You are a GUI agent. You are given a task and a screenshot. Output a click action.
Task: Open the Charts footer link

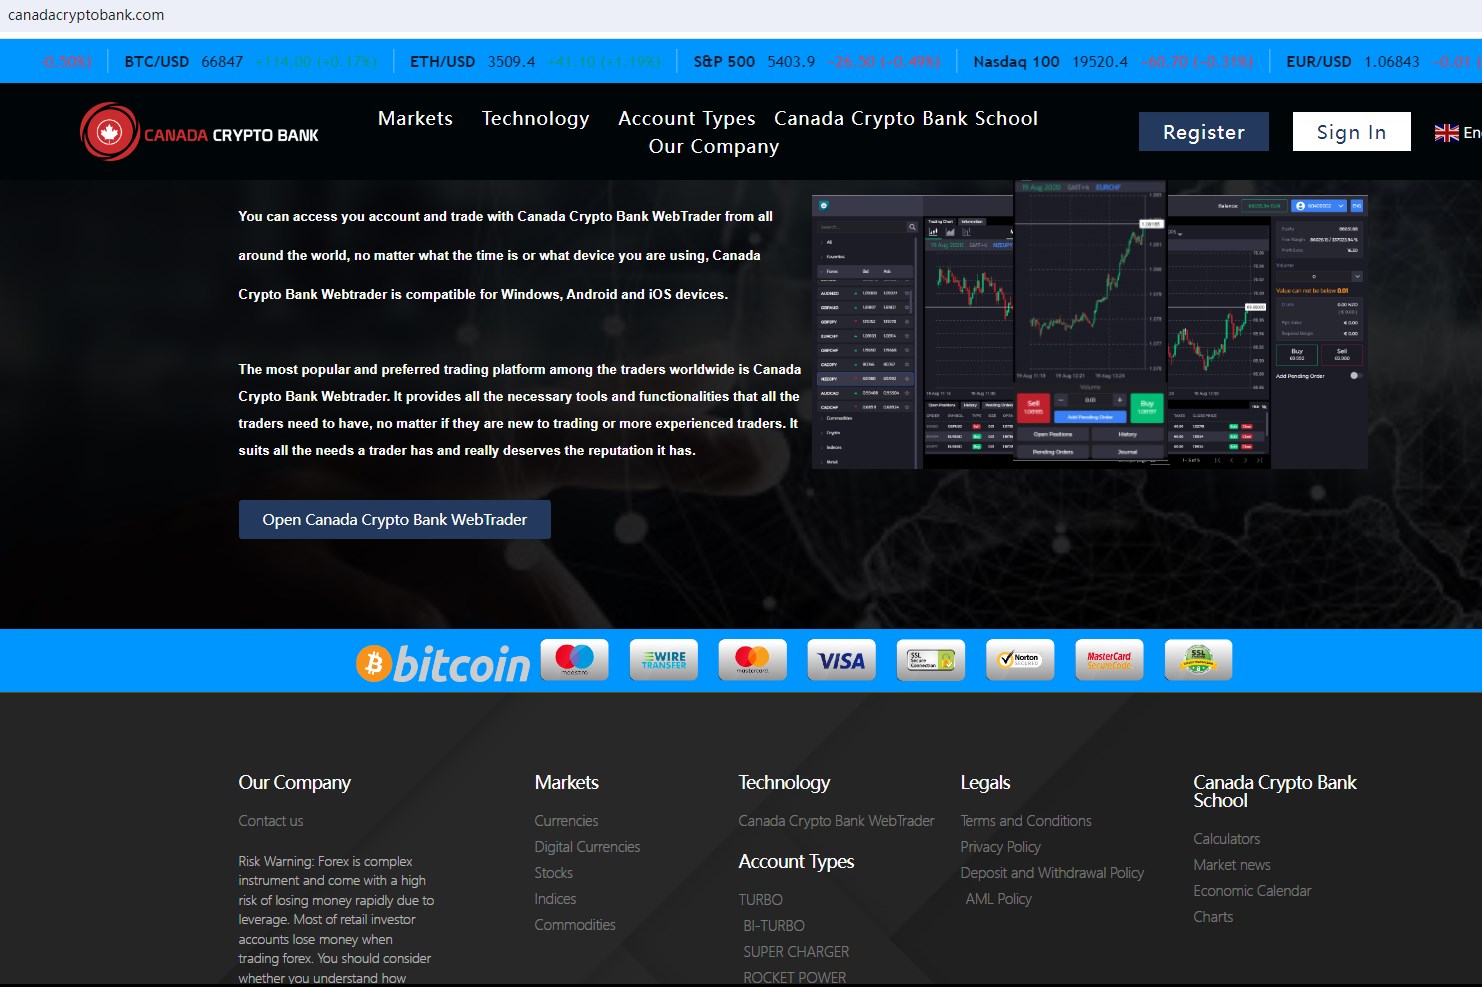tap(1213, 917)
